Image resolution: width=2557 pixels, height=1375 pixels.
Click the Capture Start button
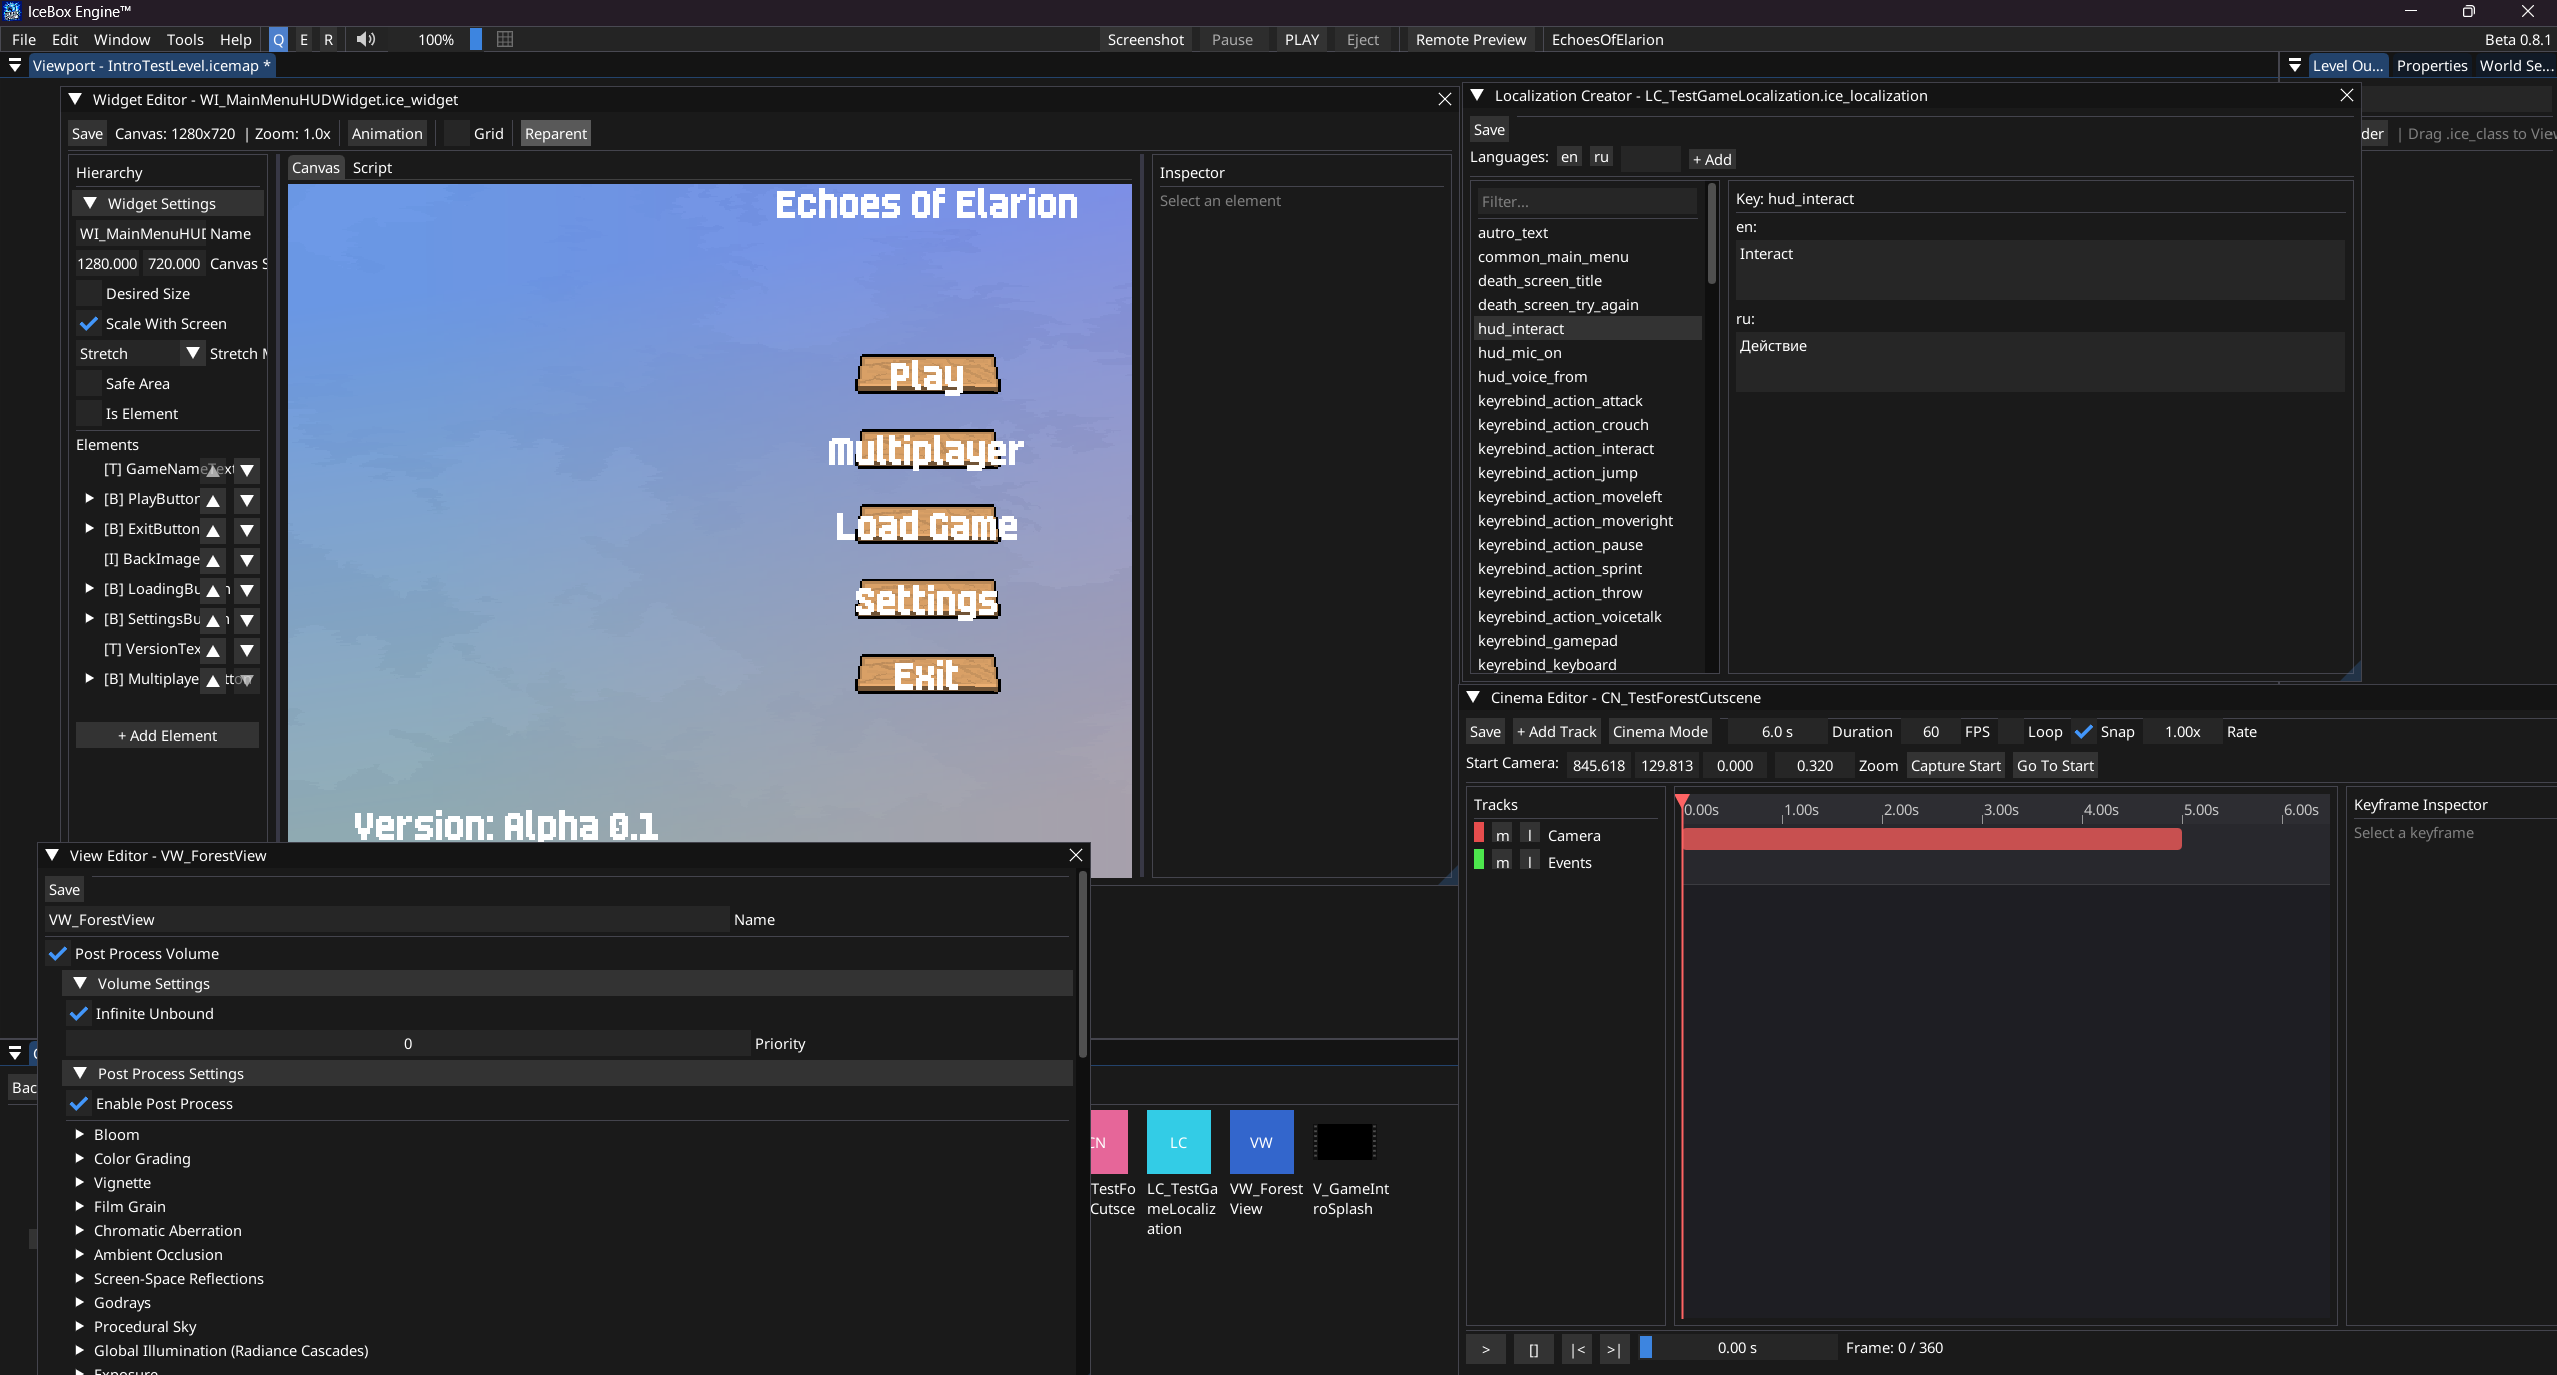[1956, 765]
